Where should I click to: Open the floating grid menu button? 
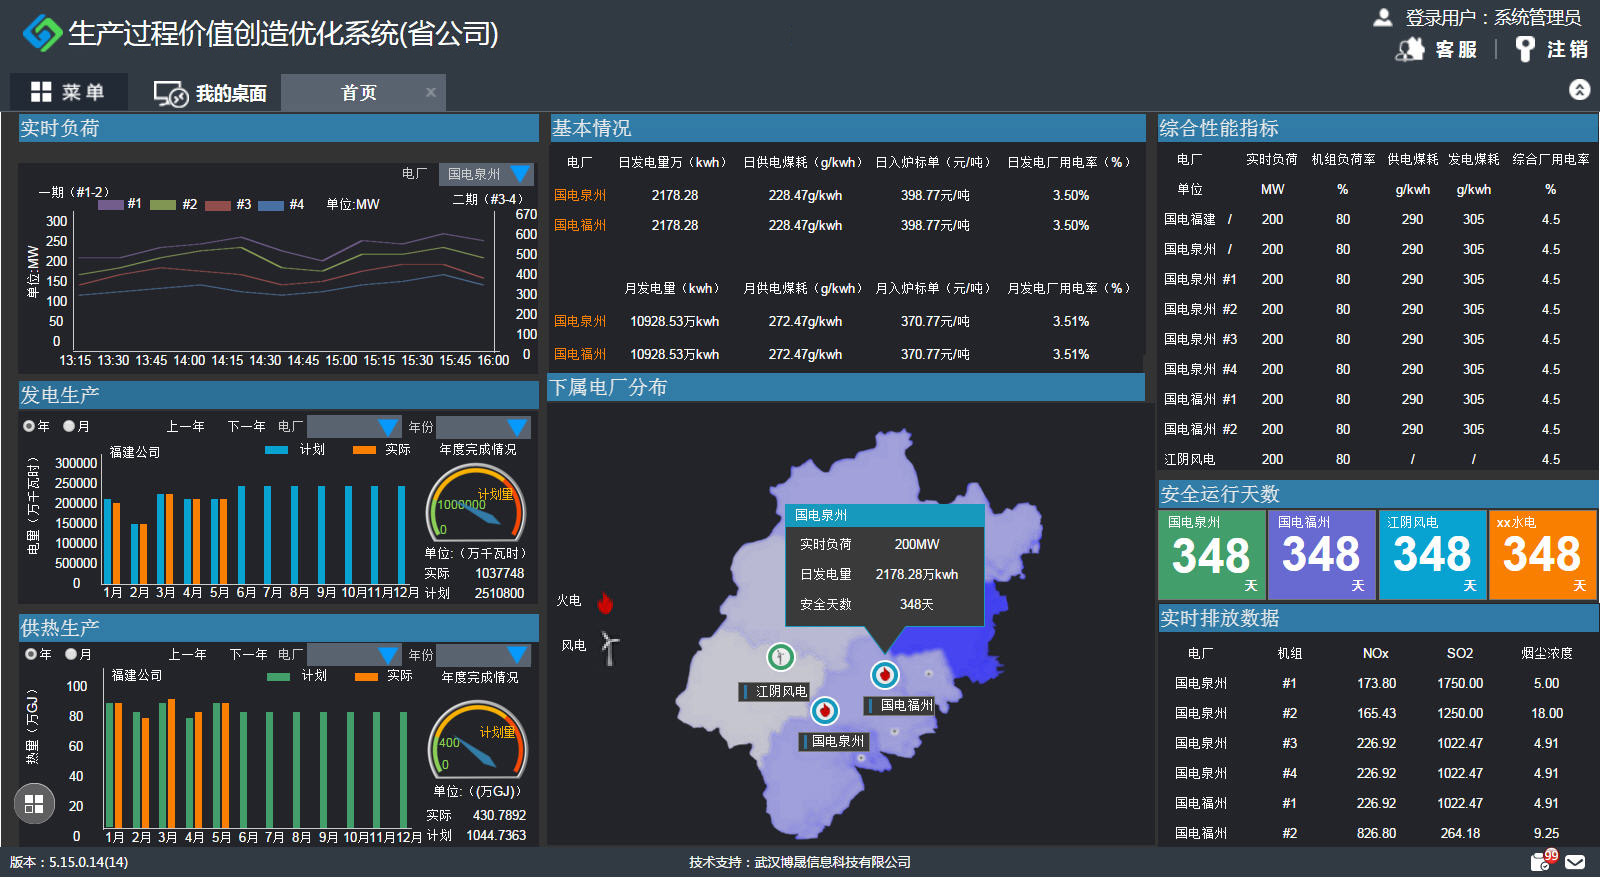click(34, 803)
